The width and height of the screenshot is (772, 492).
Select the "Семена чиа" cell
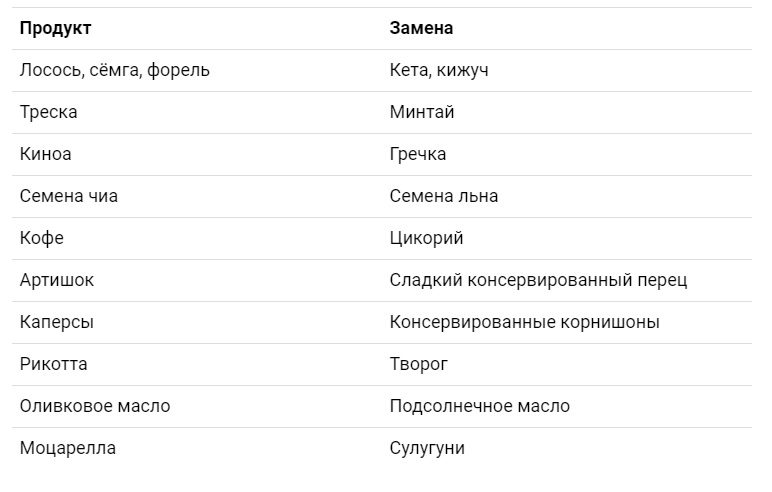69,196
